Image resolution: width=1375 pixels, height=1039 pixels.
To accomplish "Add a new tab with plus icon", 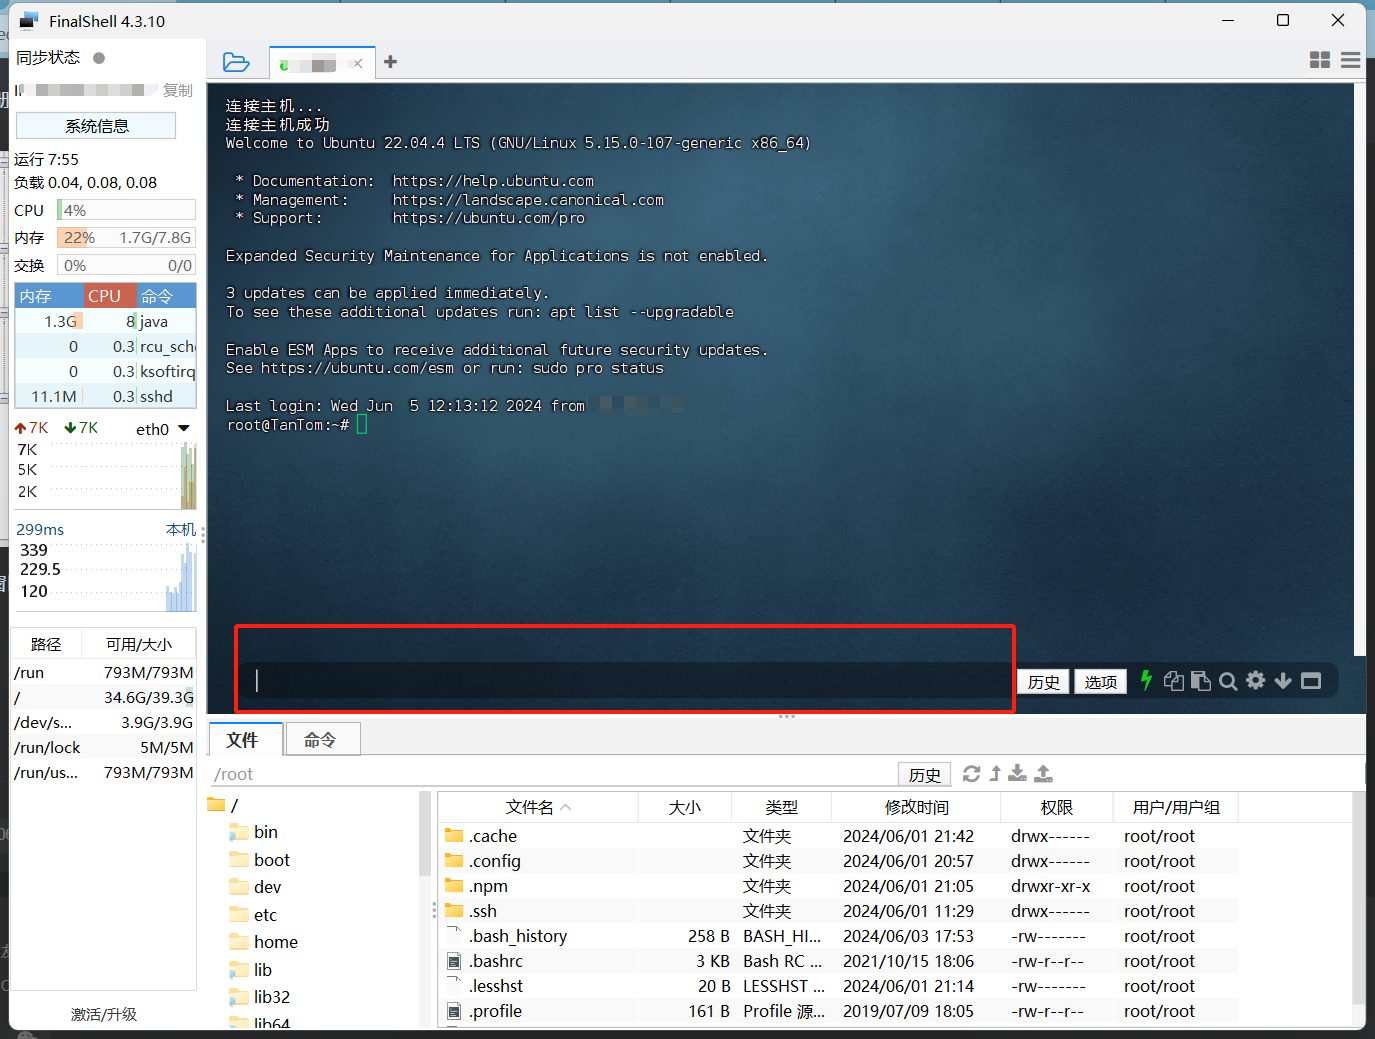I will pos(390,62).
